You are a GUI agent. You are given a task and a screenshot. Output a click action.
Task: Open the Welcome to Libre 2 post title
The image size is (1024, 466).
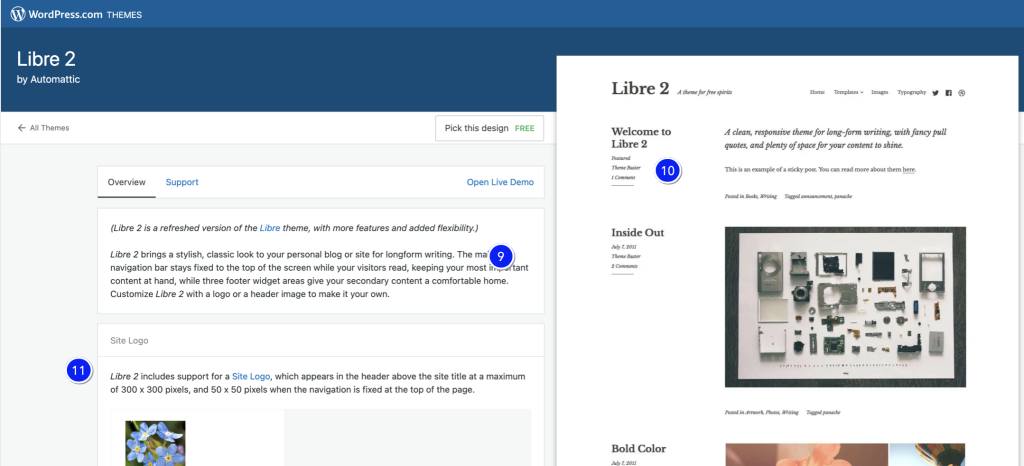(641, 137)
